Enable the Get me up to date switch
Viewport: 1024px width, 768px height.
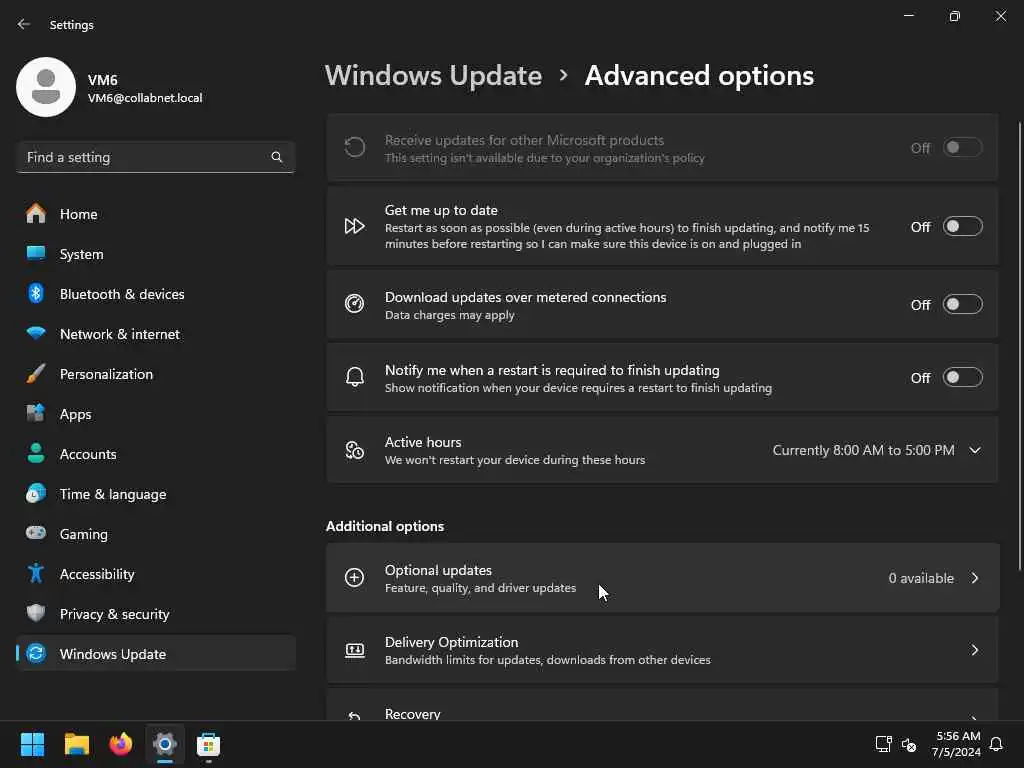(963, 227)
